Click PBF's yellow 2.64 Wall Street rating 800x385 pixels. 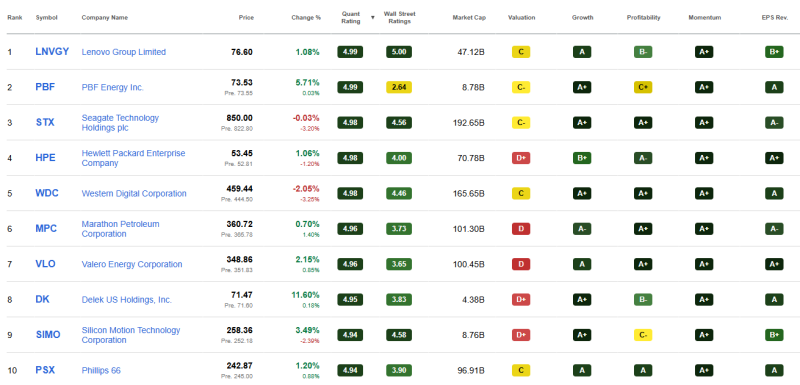(399, 87)
